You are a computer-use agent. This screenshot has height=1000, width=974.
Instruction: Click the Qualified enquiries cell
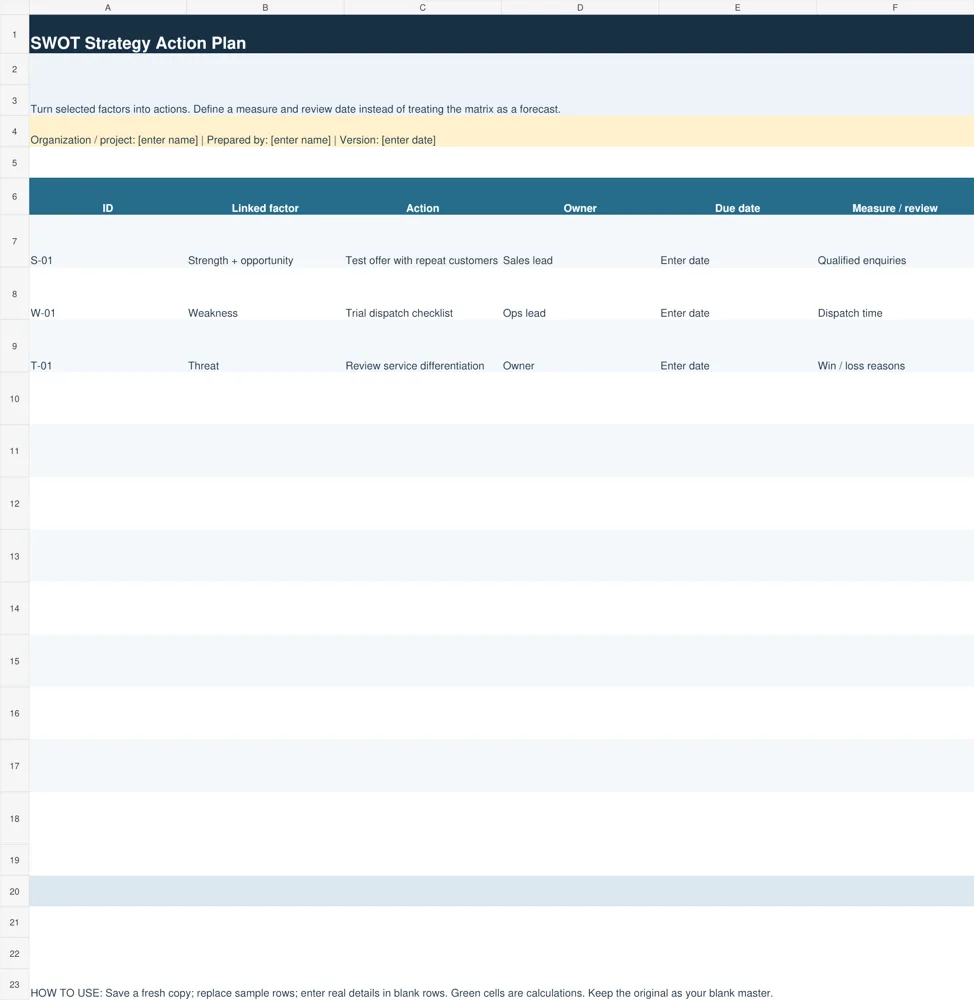pos(896,241)
